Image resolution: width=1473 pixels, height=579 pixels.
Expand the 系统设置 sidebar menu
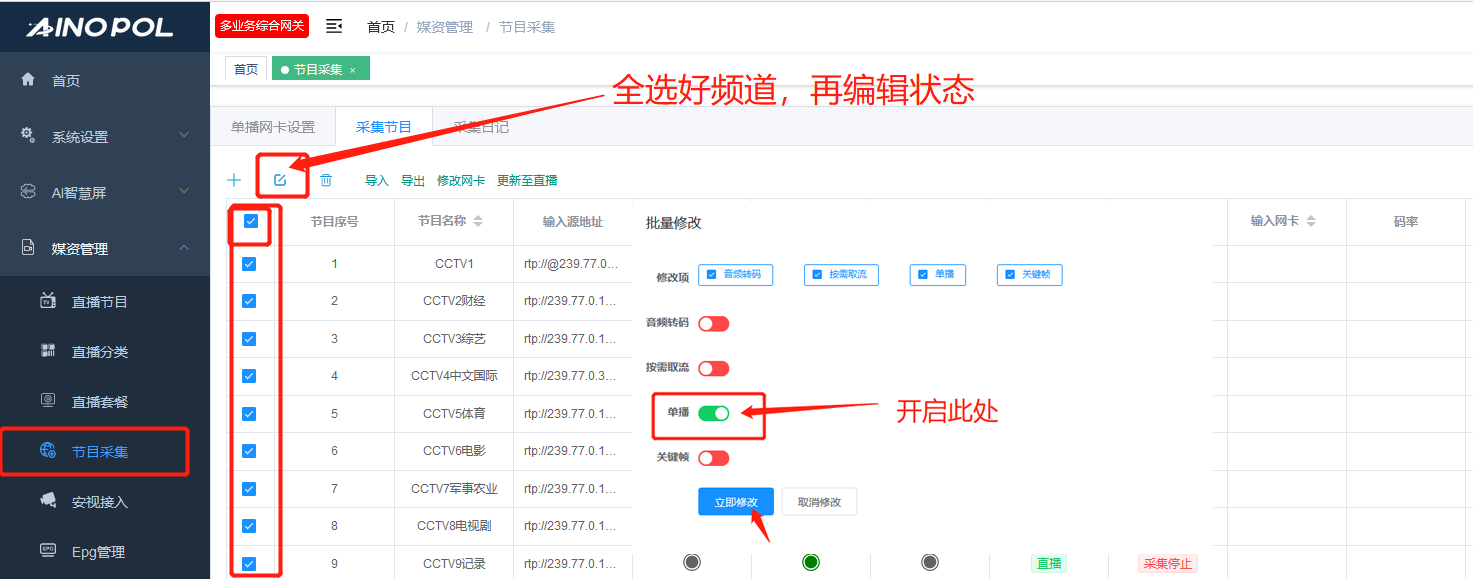(105, 137)
